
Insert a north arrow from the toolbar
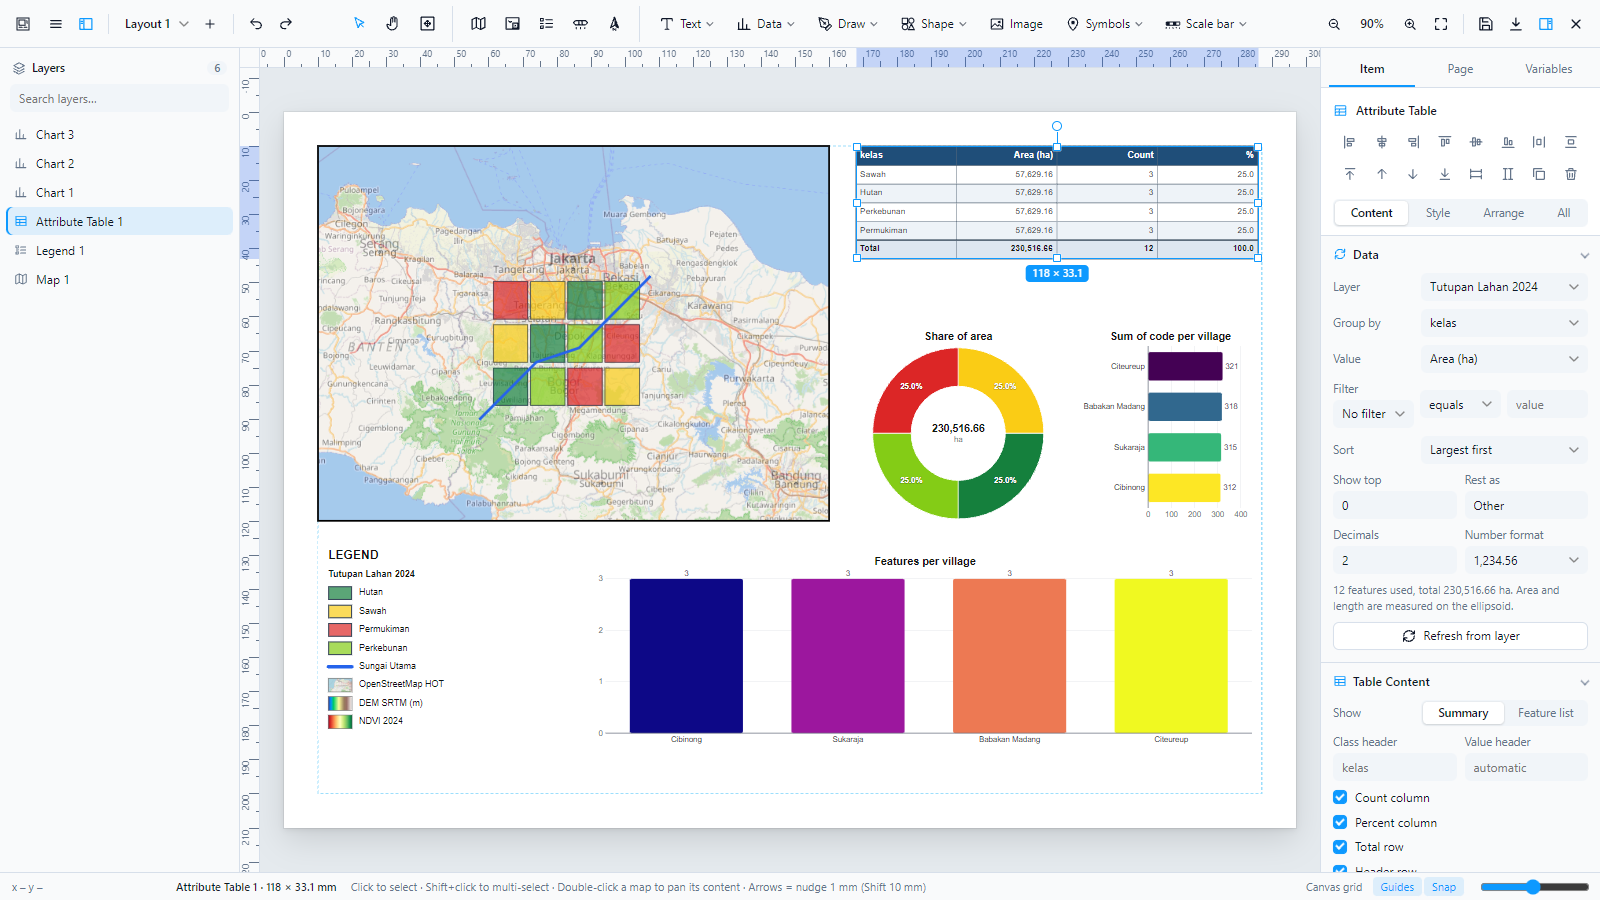(x=614, y=24)
